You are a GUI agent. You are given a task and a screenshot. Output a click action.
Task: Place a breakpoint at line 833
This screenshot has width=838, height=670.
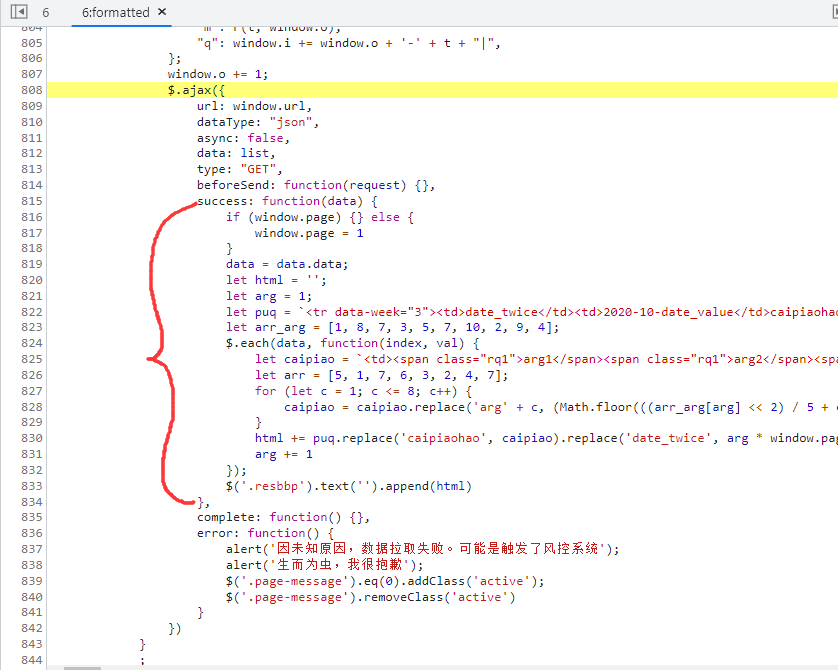pyautogui.click(x=31, y=486)
